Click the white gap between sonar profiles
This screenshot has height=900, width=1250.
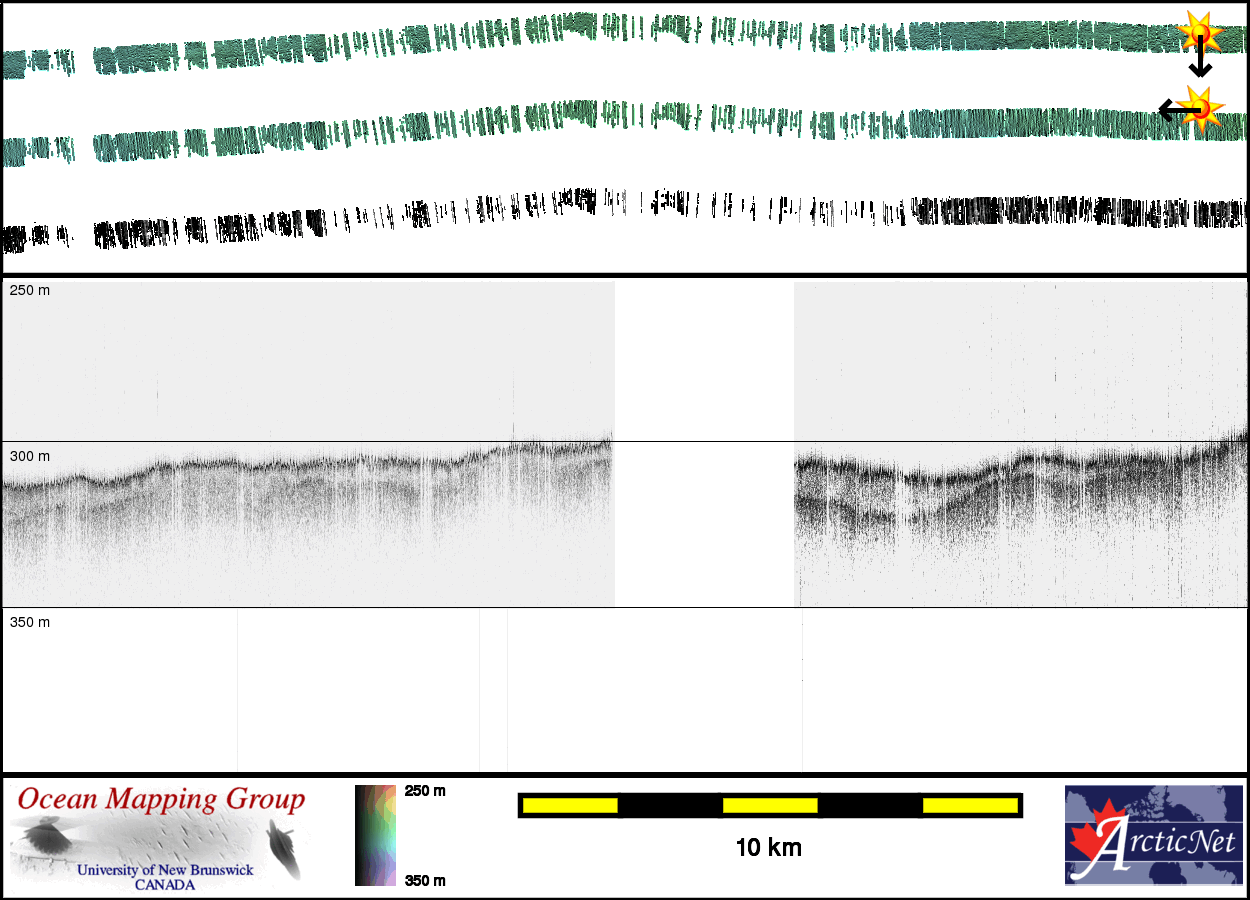(x=704, y=440)
